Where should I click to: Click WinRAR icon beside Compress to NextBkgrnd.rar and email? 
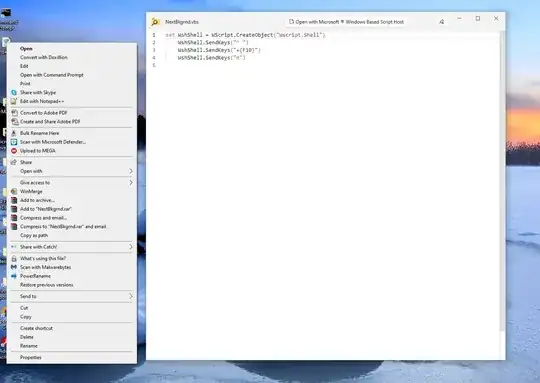coord(14,227)
